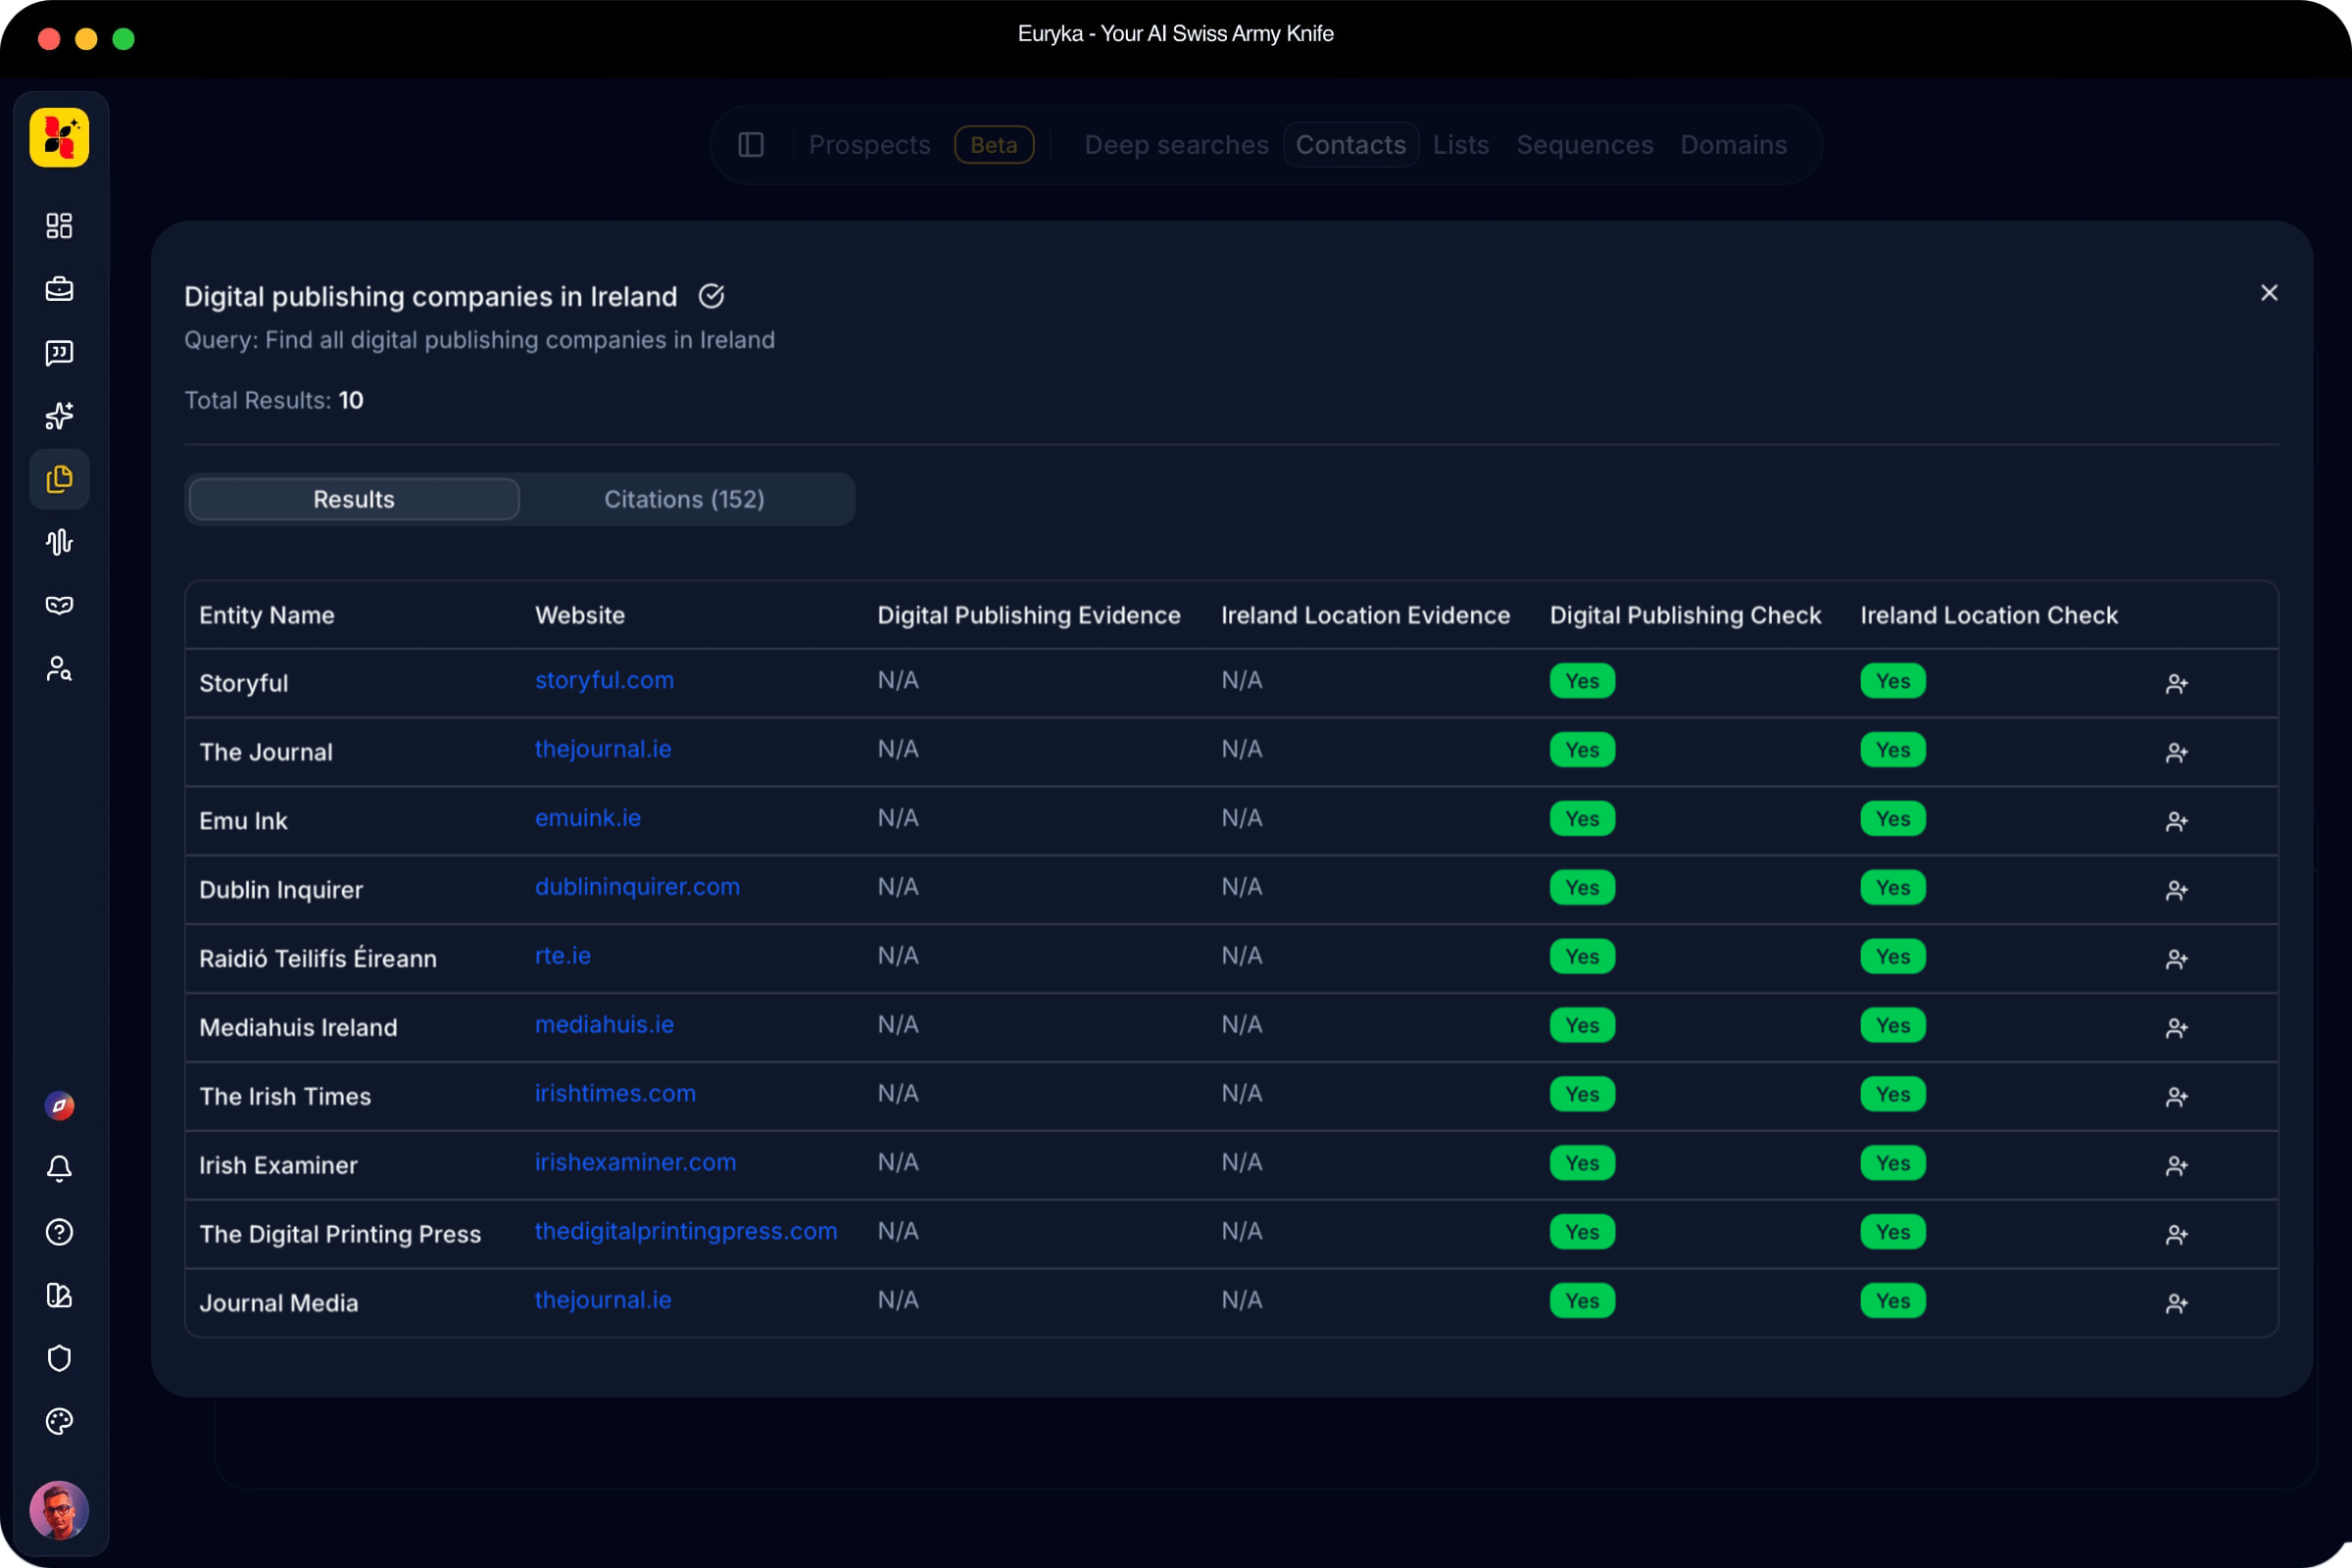Add Mediahuis Ireland as a contact

pos(2177,1028)
